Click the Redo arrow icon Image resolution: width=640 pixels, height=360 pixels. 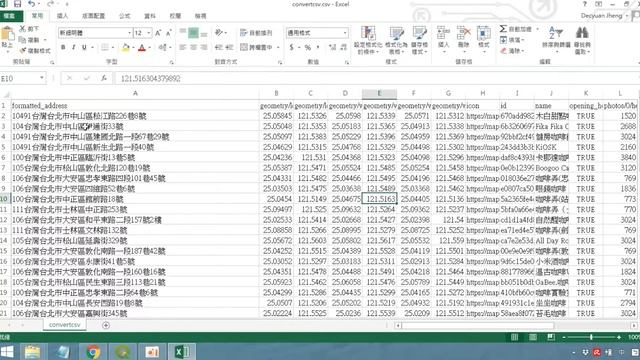pyautogui.click(x=50, y=4)
